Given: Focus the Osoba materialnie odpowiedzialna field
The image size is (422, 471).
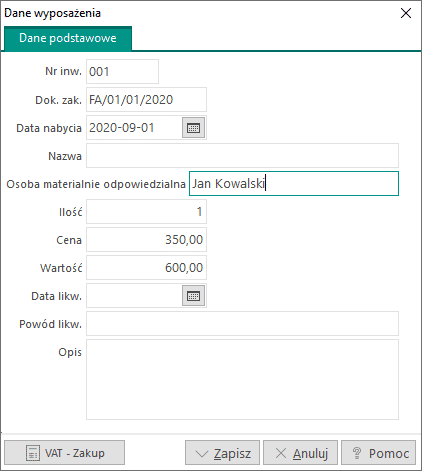Looking at the screenshot, I should tap(294, 184).
